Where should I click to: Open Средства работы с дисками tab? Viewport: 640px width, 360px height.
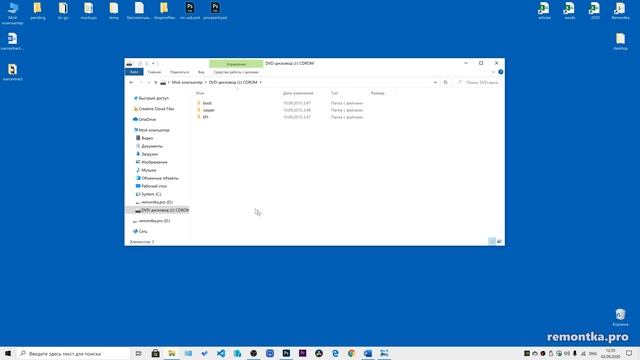236,72
